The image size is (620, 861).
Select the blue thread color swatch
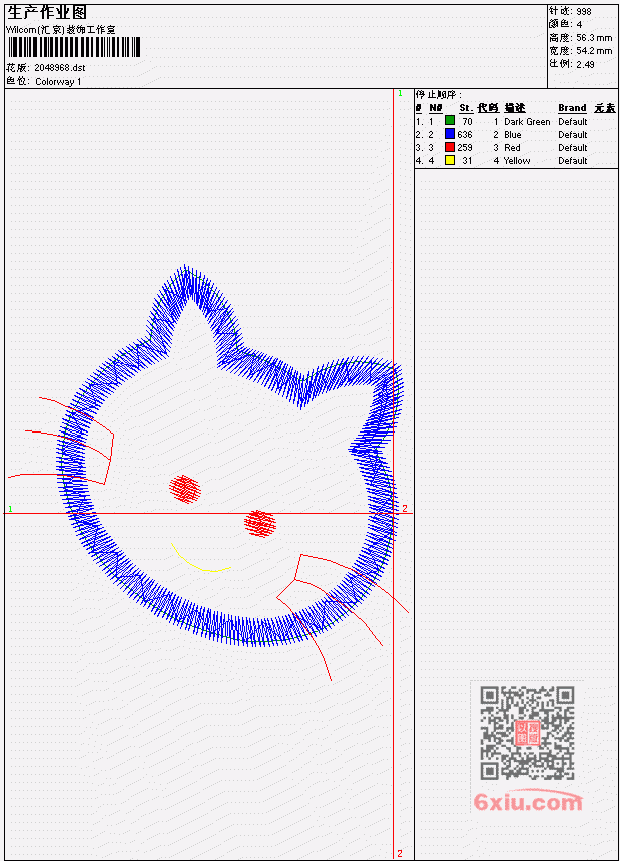point(450,134)
